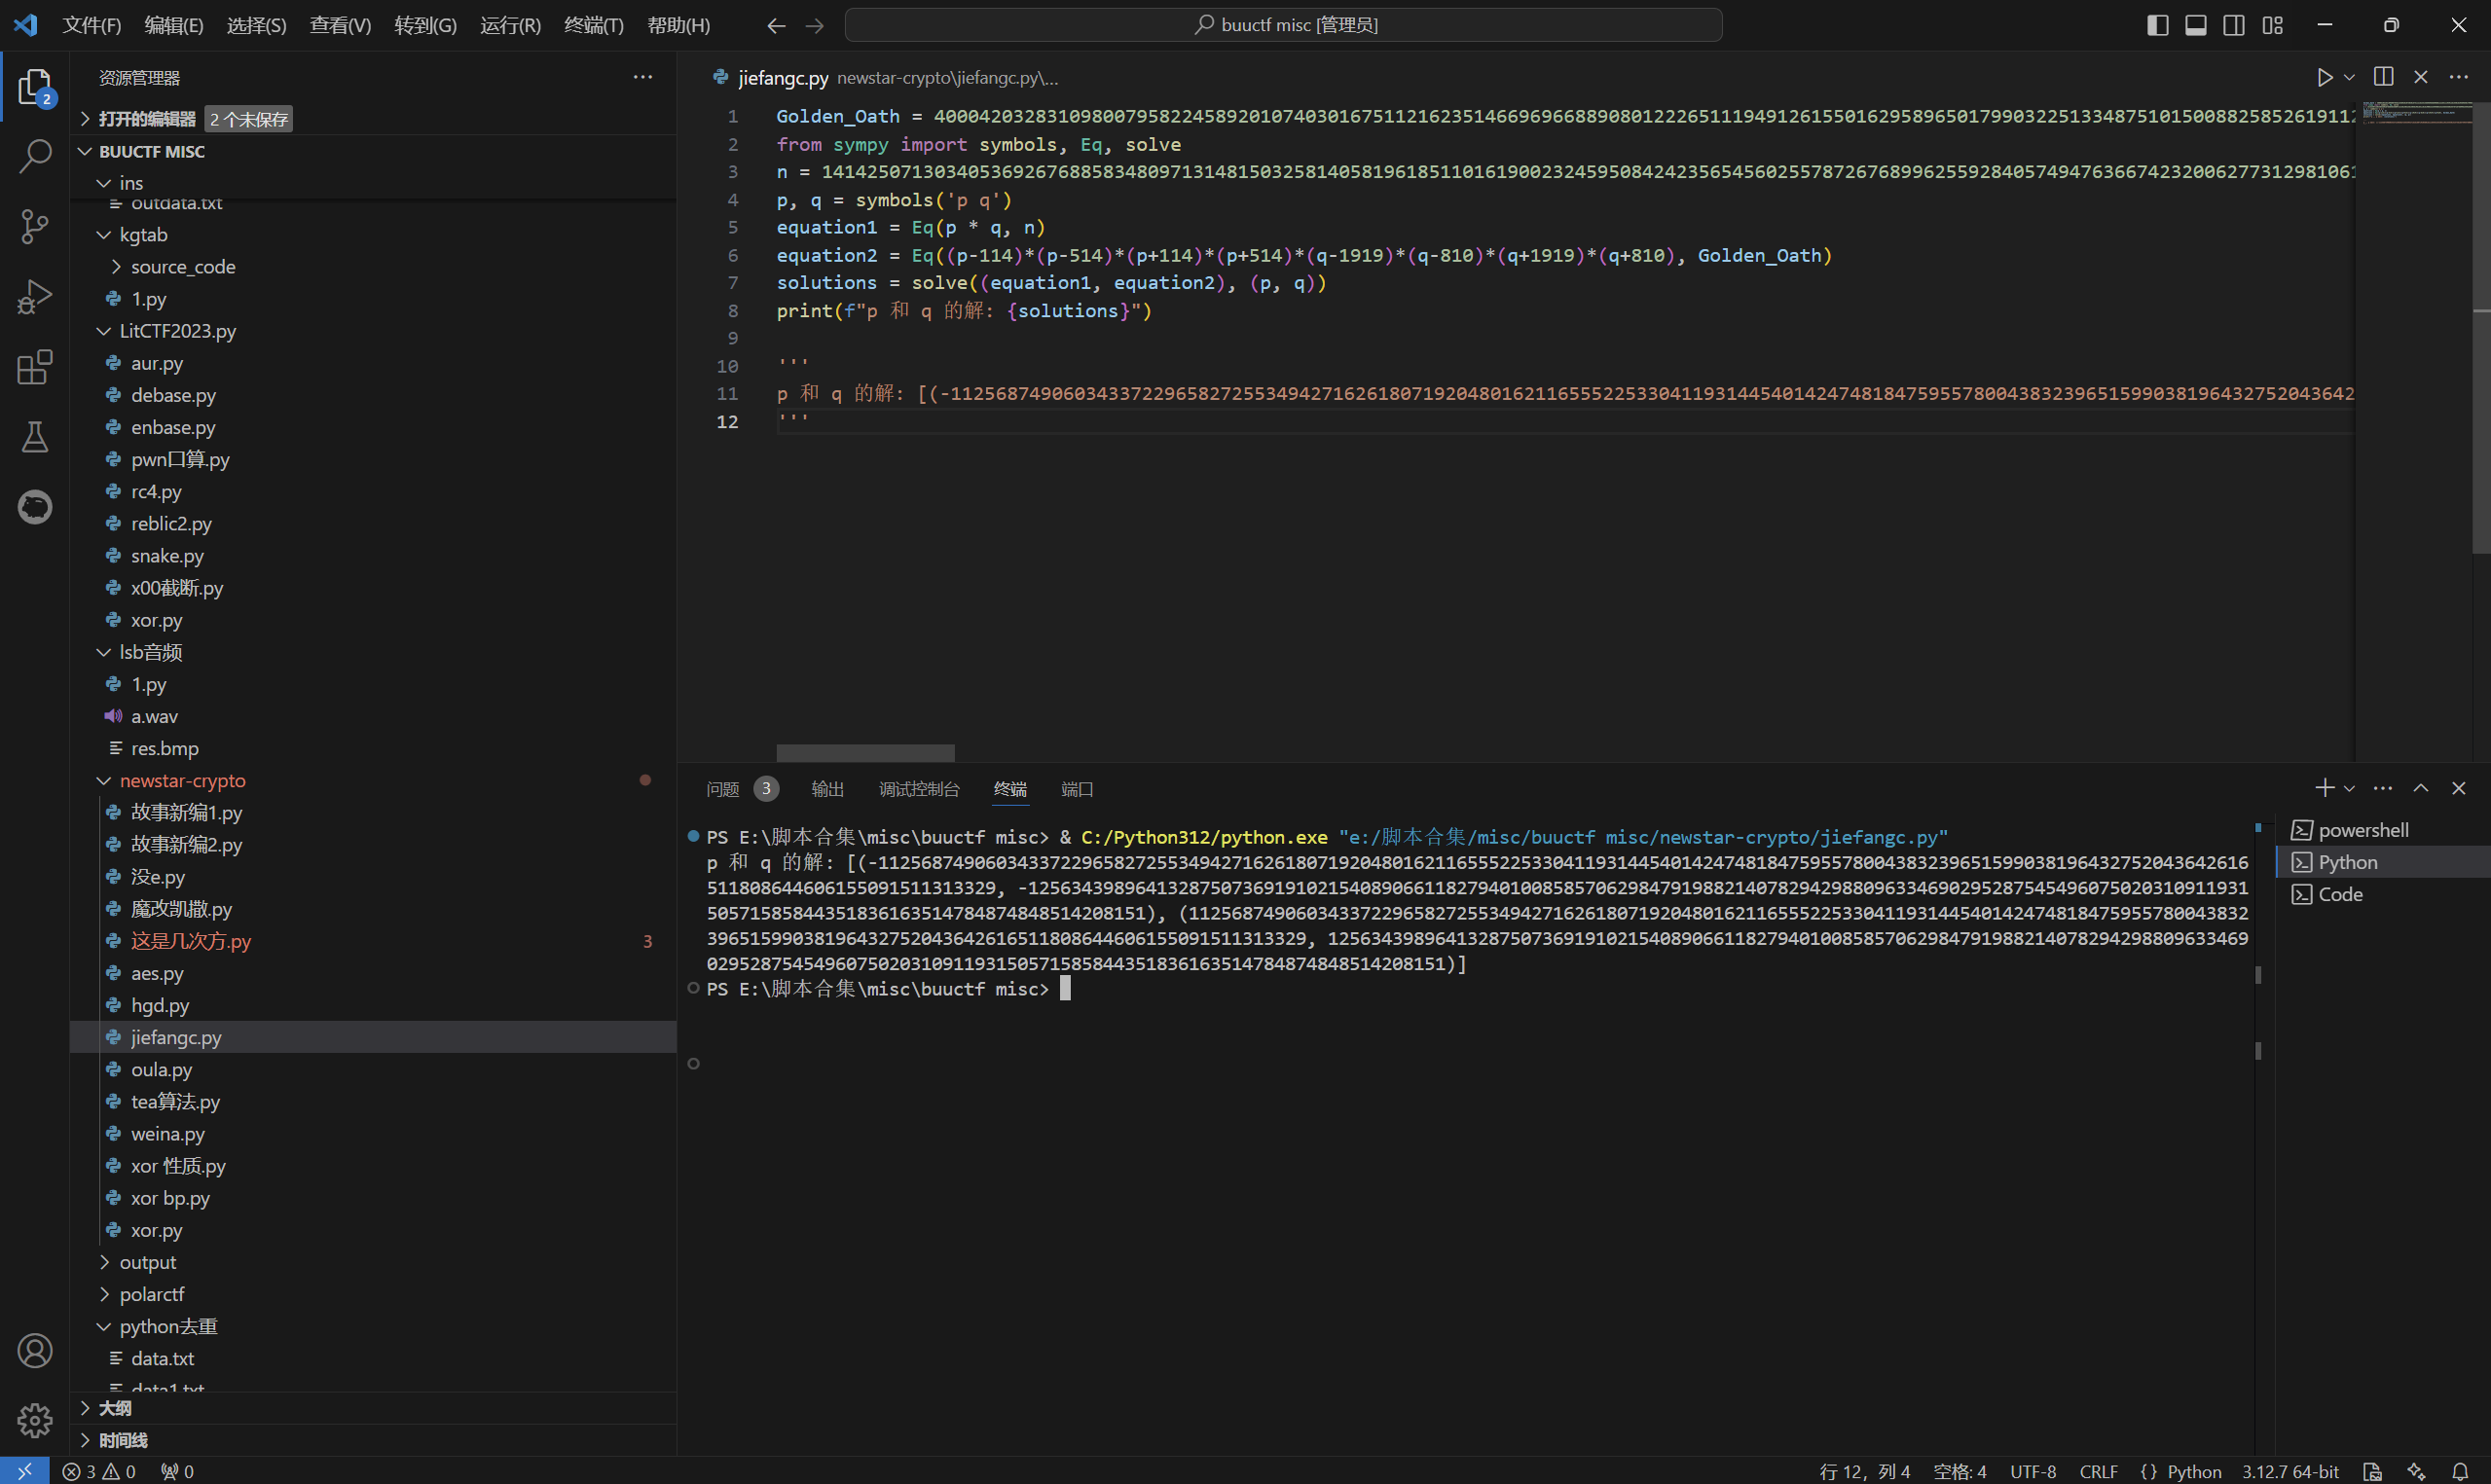The width and height of the screenshot is (2491, 1484).
Task: Change line ending CRLF in status bar
Action: point(2098,1471)
